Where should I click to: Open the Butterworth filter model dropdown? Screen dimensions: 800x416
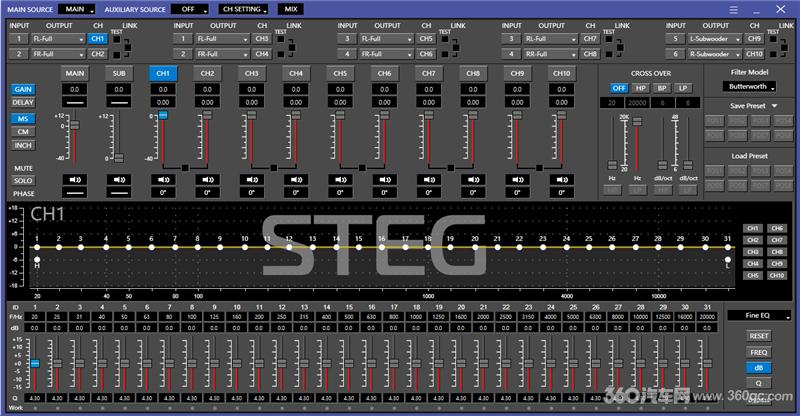[x=749, y=87]
